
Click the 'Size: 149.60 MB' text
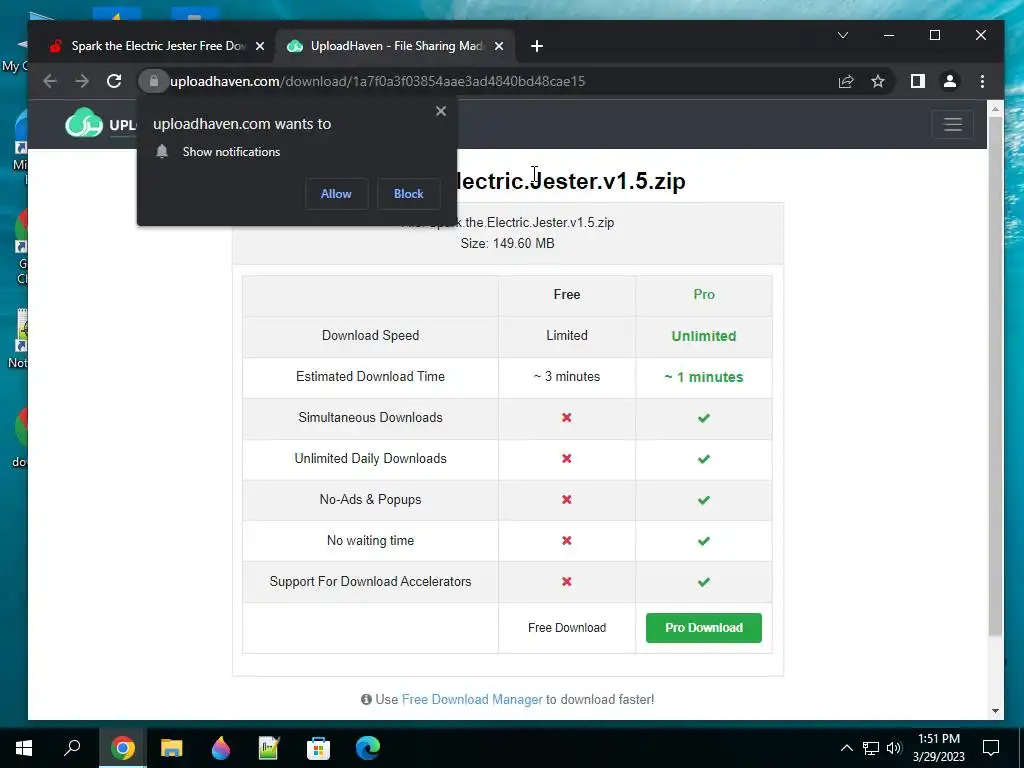click(x=507, y=244)
